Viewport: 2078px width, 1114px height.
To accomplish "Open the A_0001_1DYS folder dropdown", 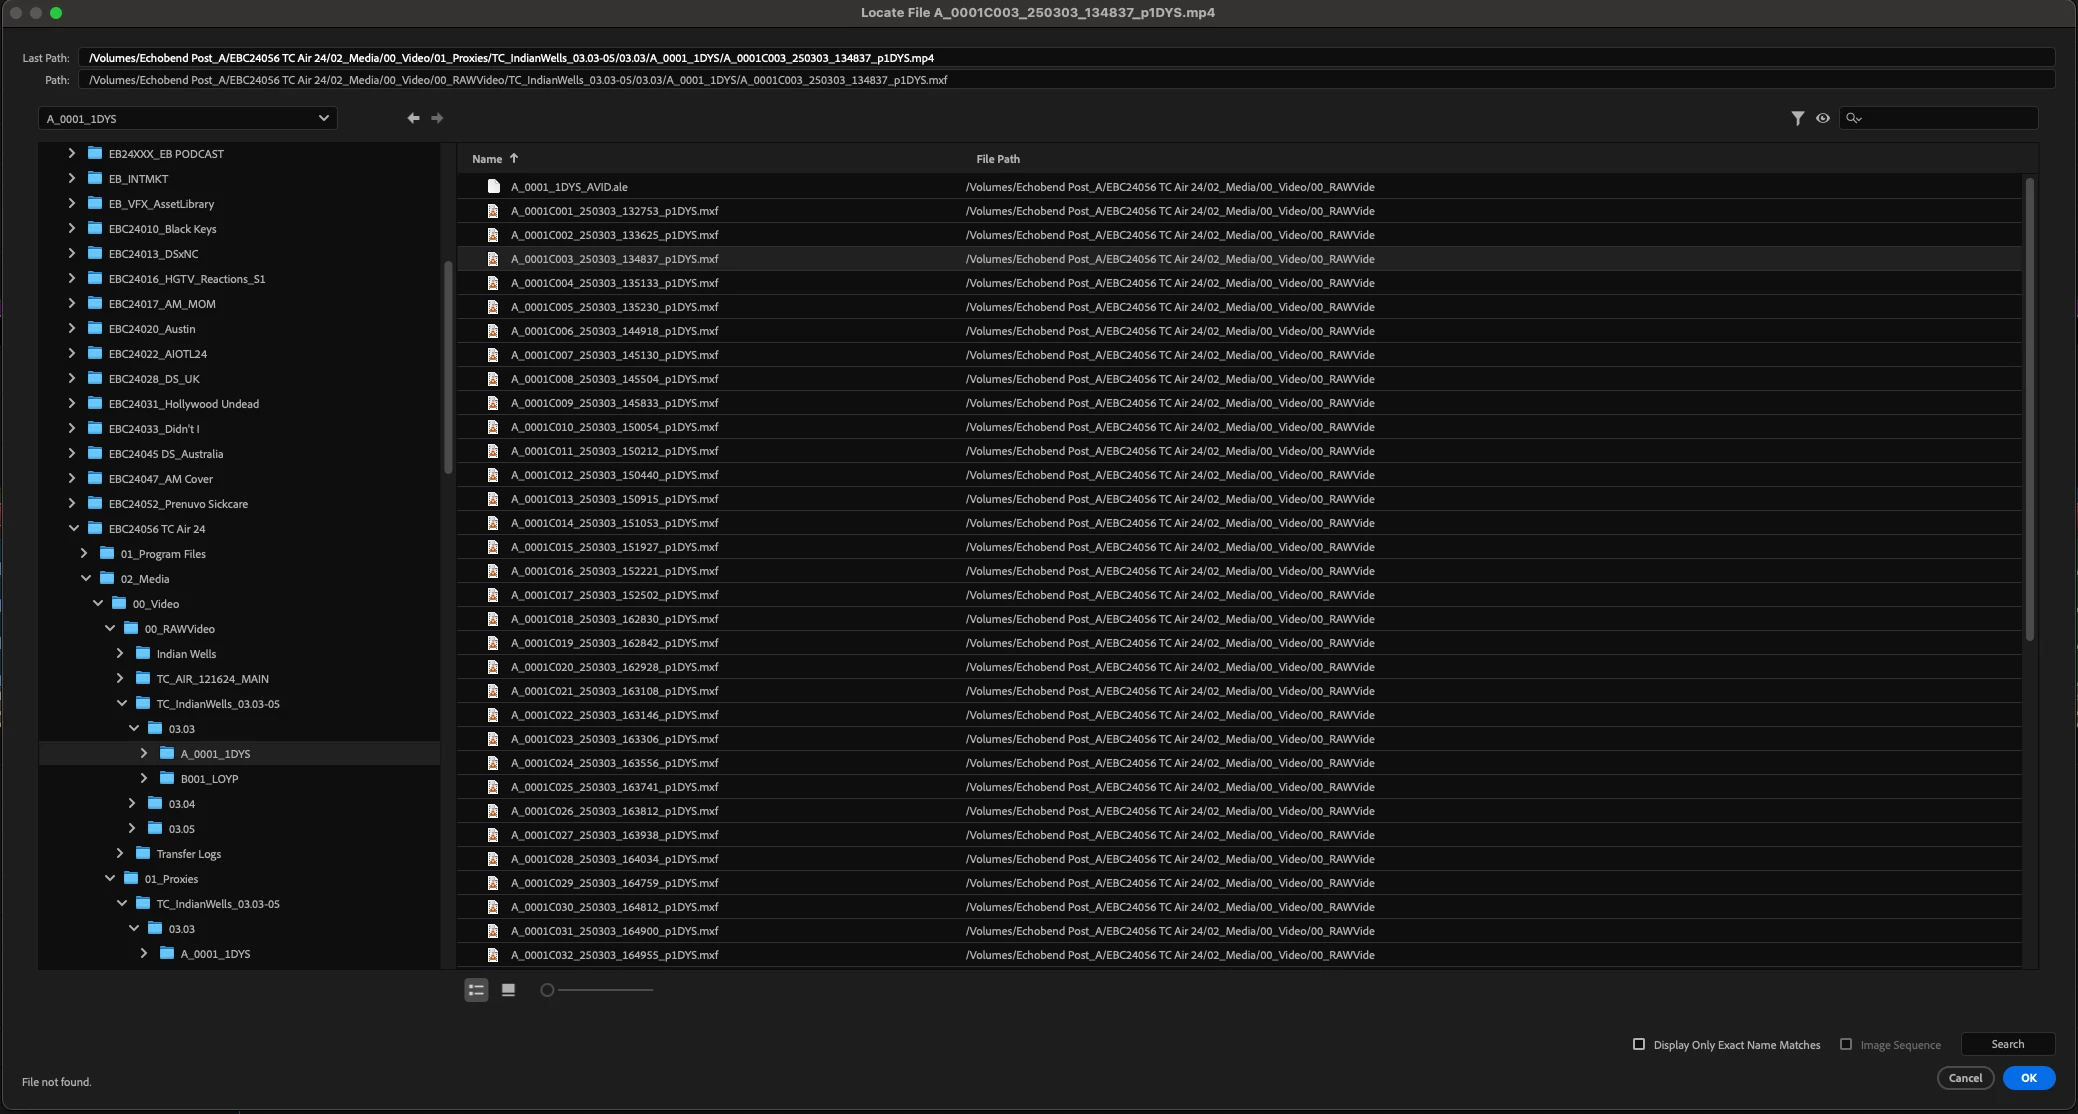I will coord(323,118).
